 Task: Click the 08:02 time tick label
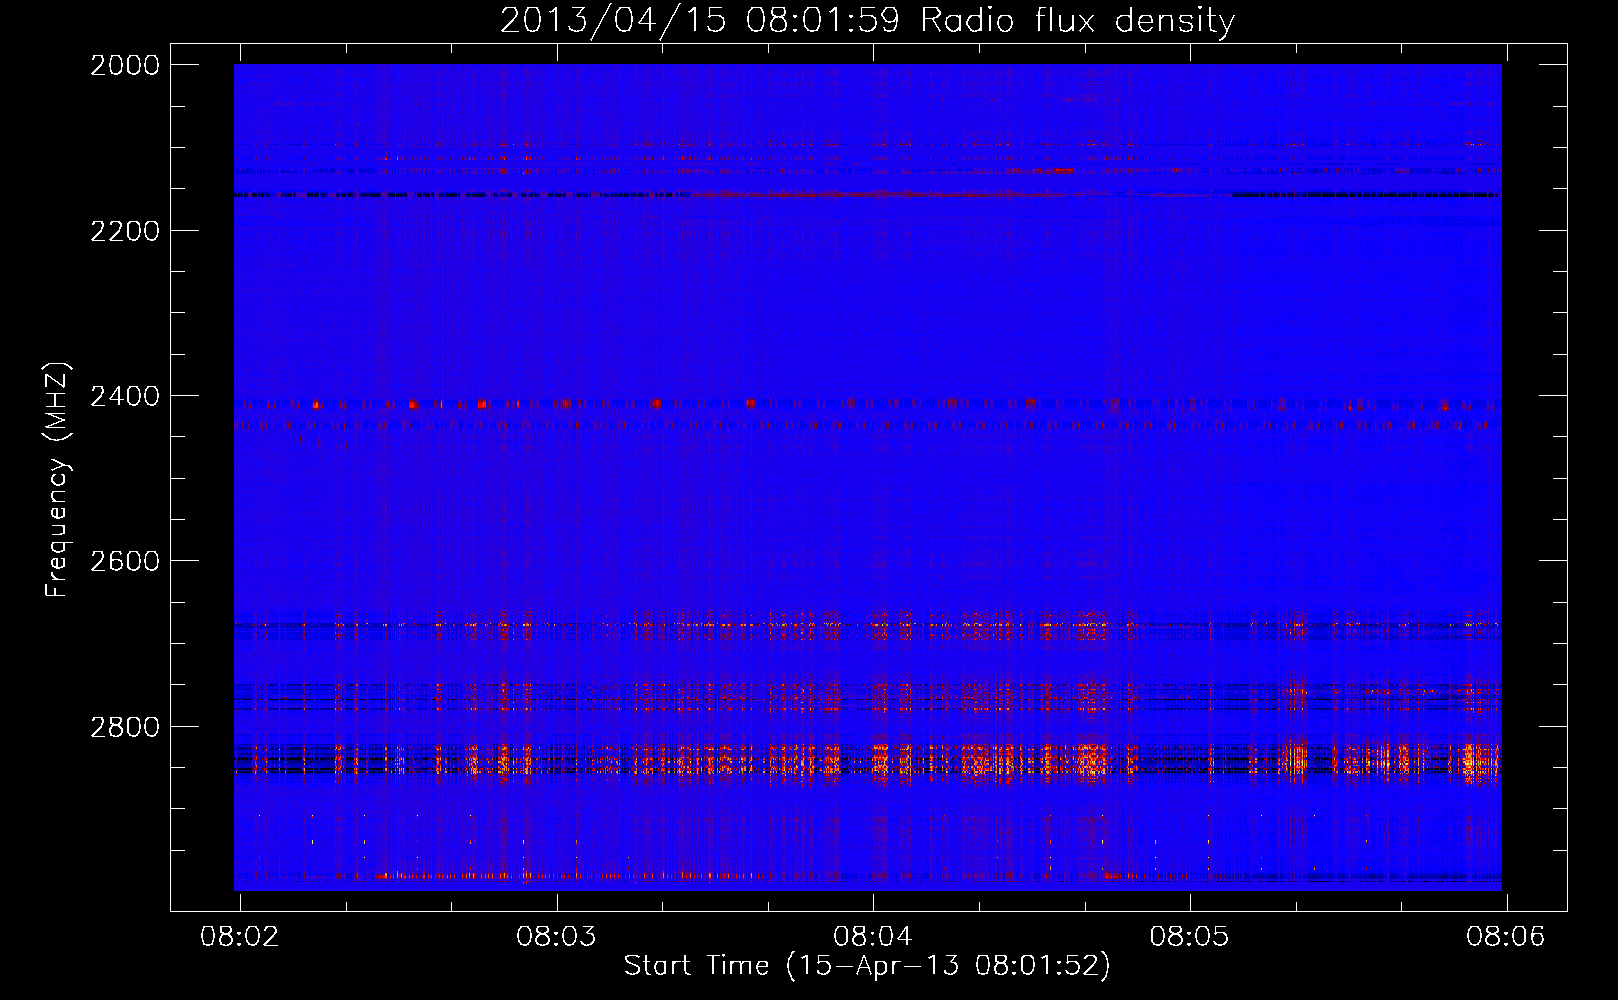click(240, 936)
